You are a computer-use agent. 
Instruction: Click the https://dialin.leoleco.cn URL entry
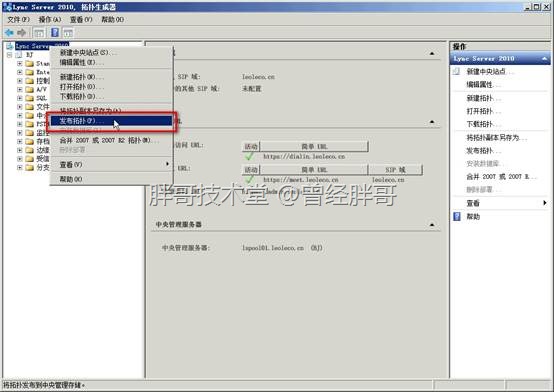pos(304,156)
